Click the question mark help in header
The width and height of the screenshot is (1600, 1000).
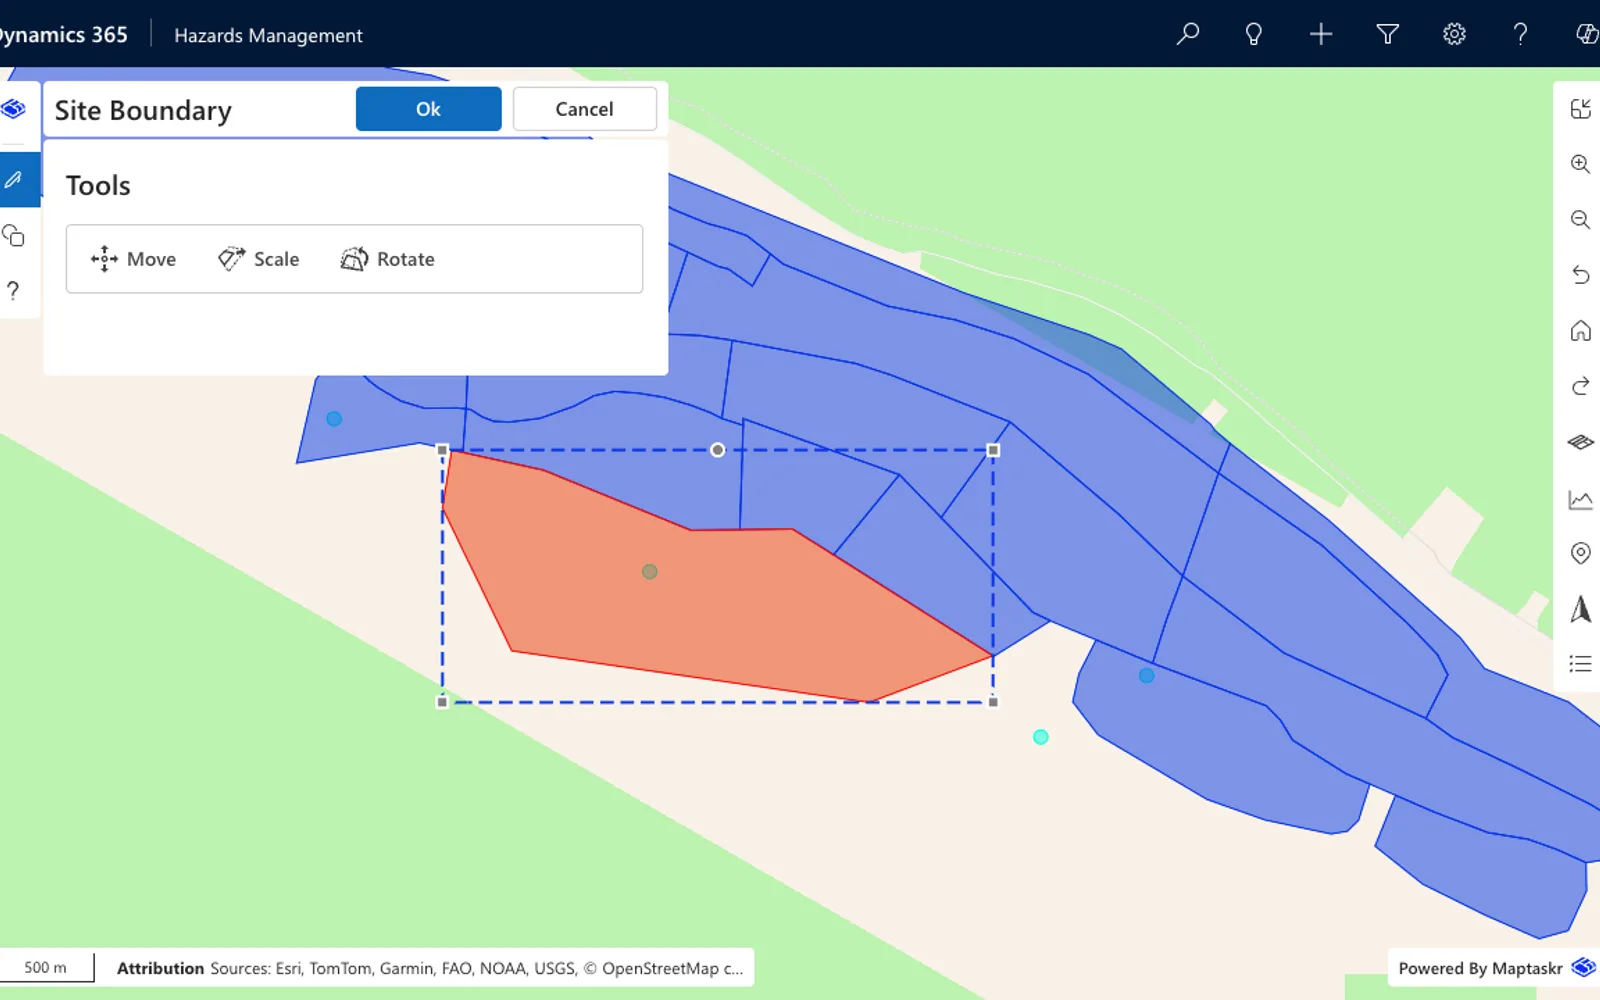click(1520, 34)
